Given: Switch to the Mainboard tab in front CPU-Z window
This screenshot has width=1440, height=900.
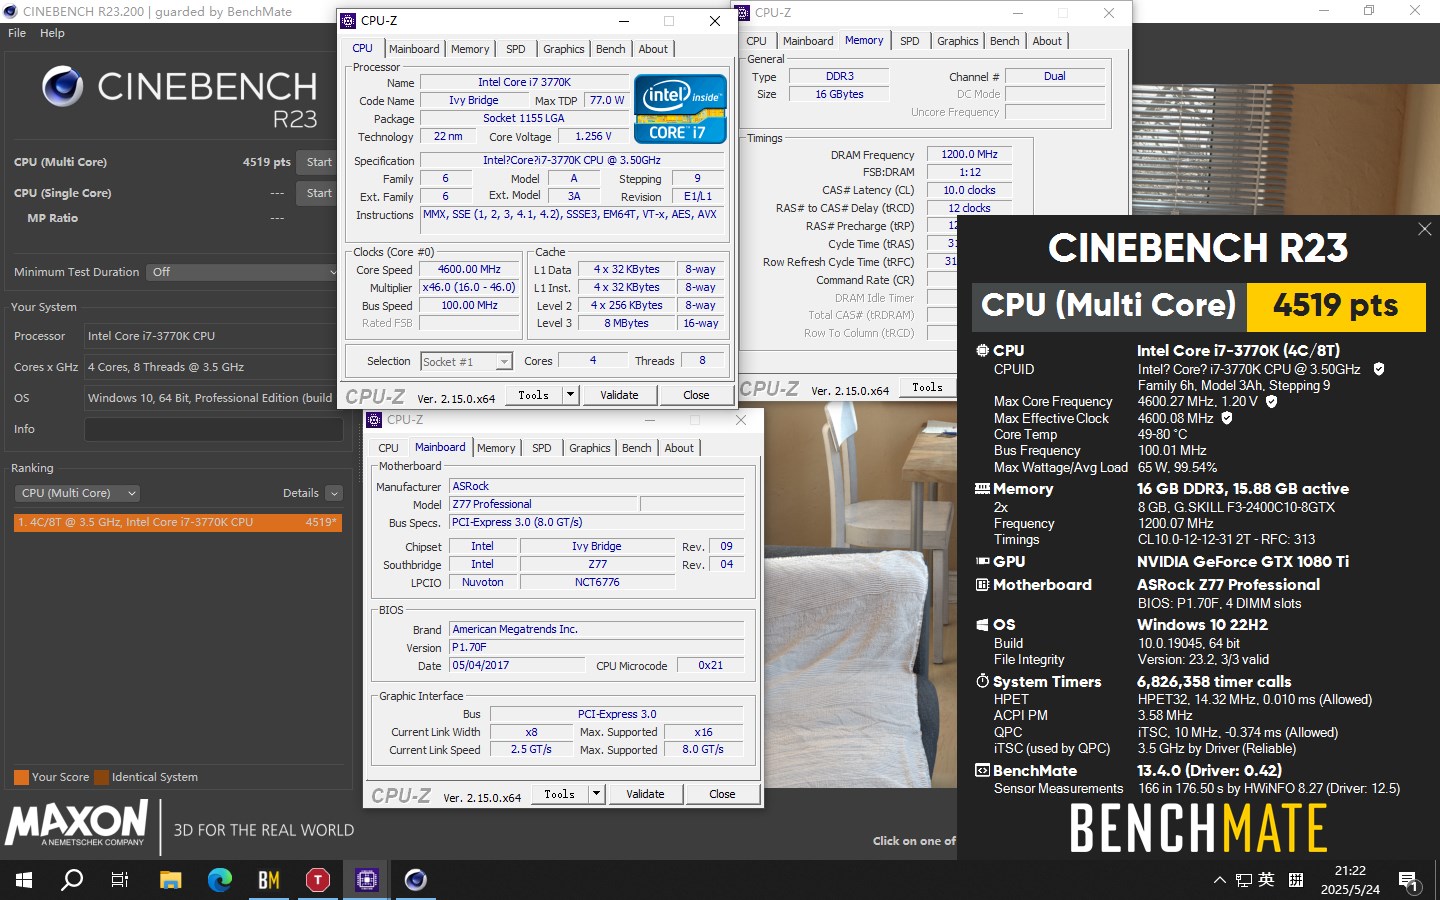Looking at the screenshot, I should [x=414, y=49].
